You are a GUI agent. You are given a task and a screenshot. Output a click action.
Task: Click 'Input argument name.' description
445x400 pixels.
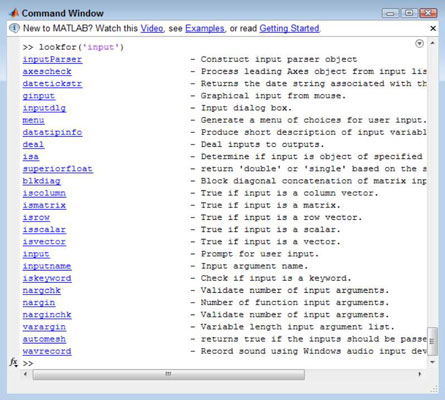coord(254,266)
